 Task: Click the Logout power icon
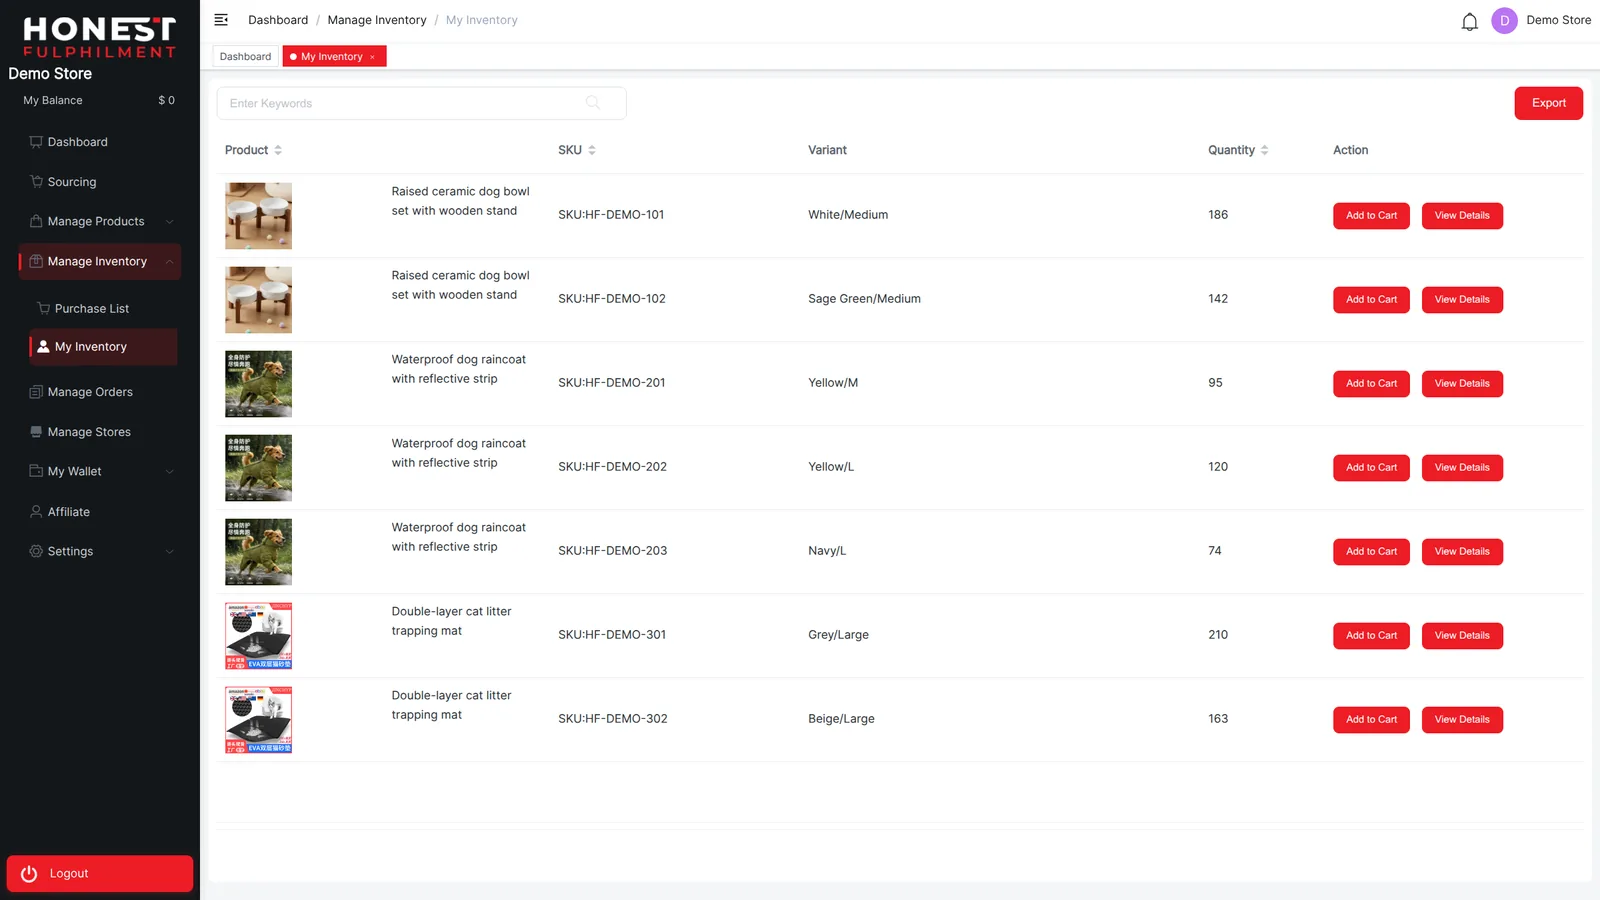click(29, 874)
